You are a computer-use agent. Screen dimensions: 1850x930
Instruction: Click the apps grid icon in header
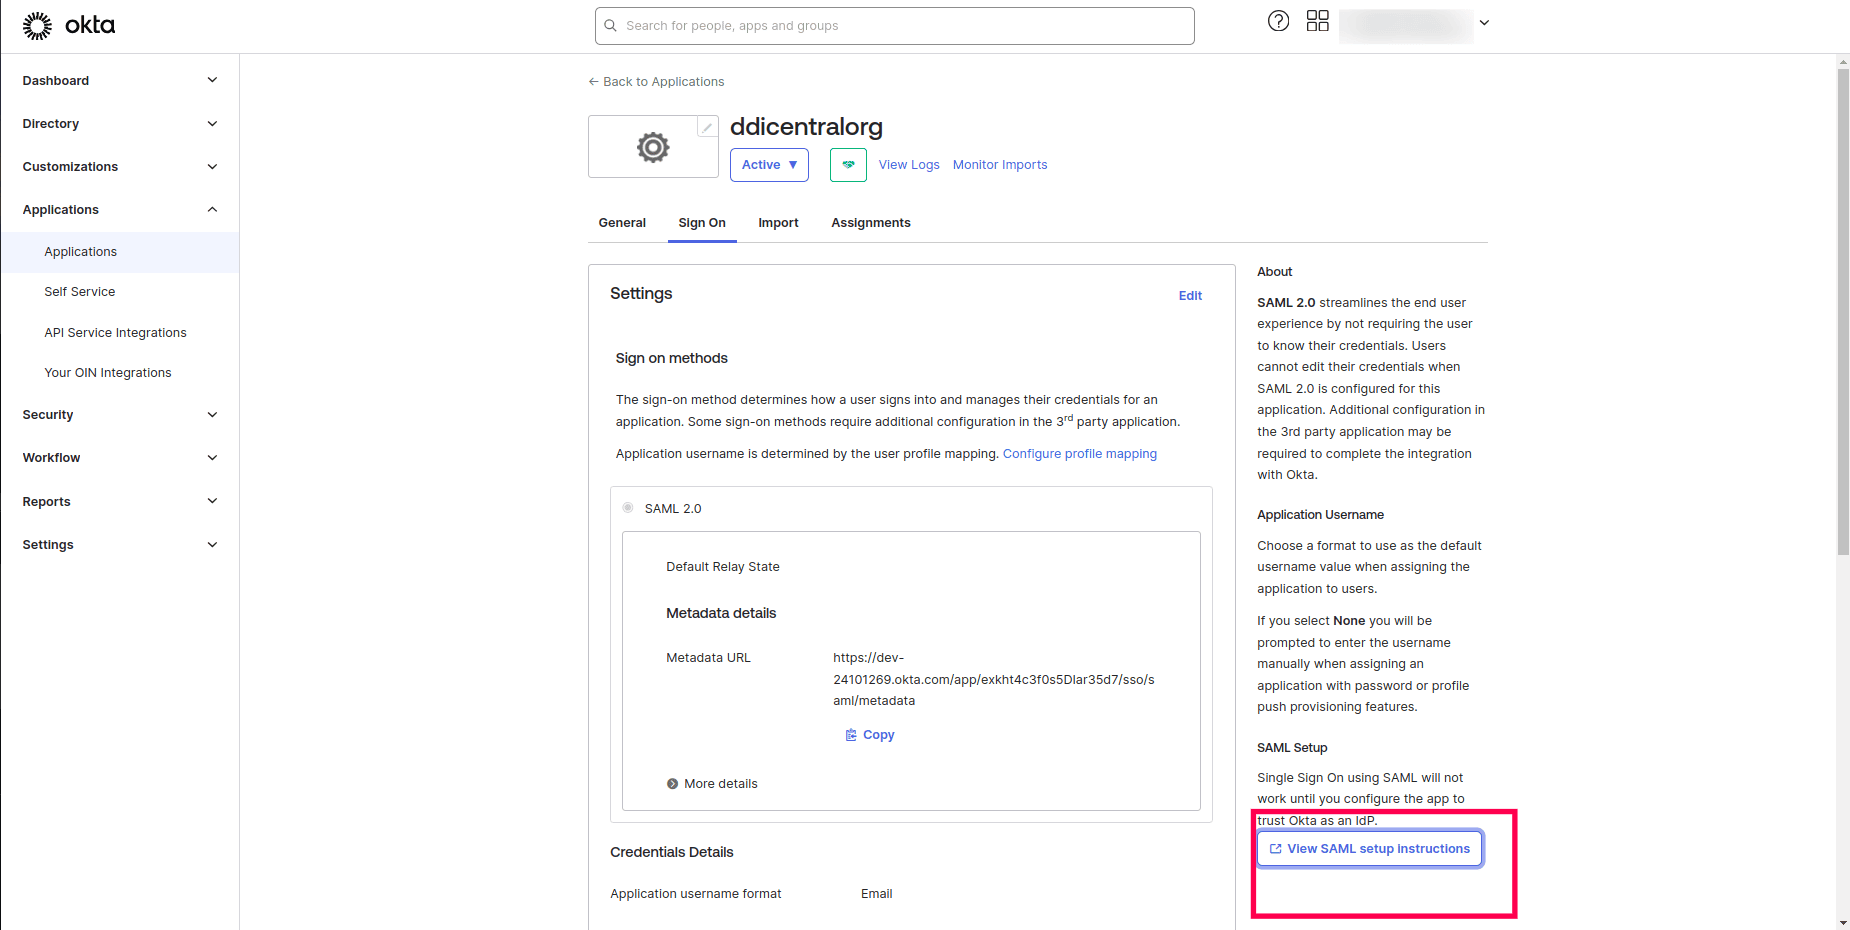tap(1317, 20)
